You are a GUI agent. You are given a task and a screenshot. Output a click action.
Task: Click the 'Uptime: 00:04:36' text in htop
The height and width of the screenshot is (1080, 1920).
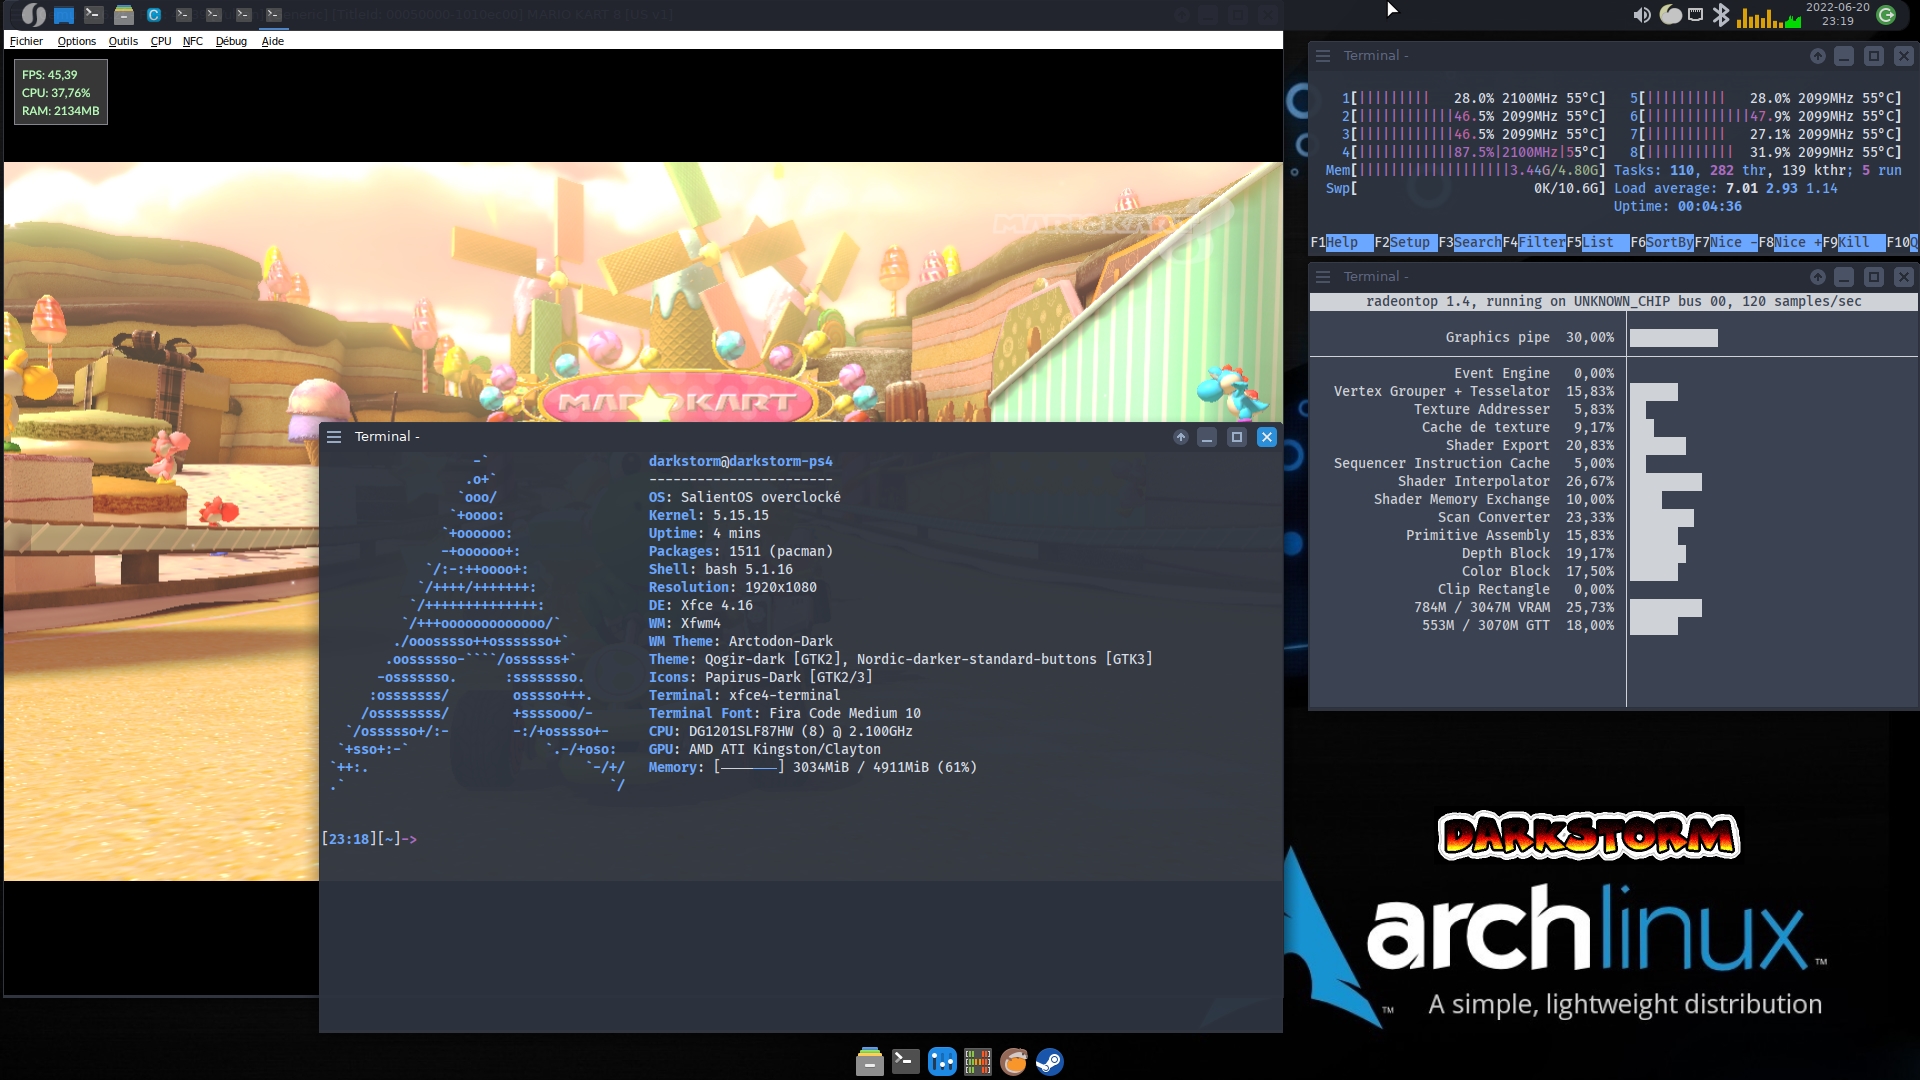[x=1678, y=206]
